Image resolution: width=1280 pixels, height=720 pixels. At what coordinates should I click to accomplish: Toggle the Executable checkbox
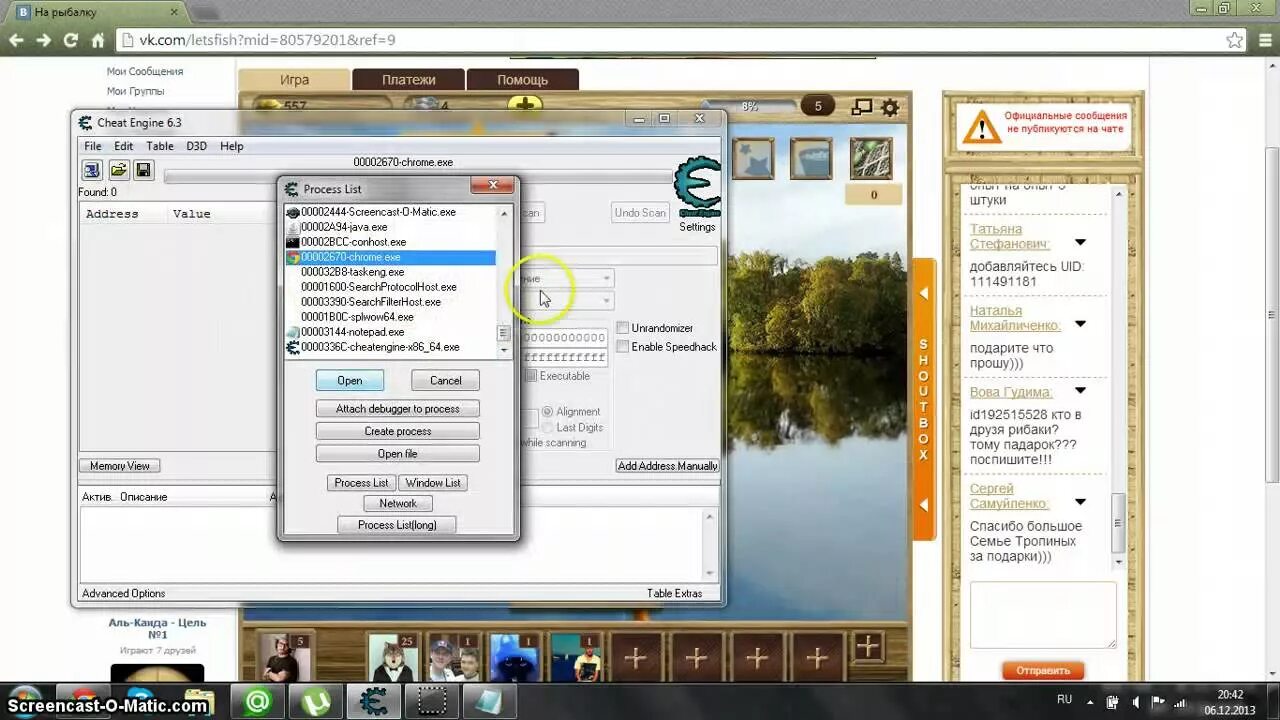pyautogui.click(x=532, y=376)
